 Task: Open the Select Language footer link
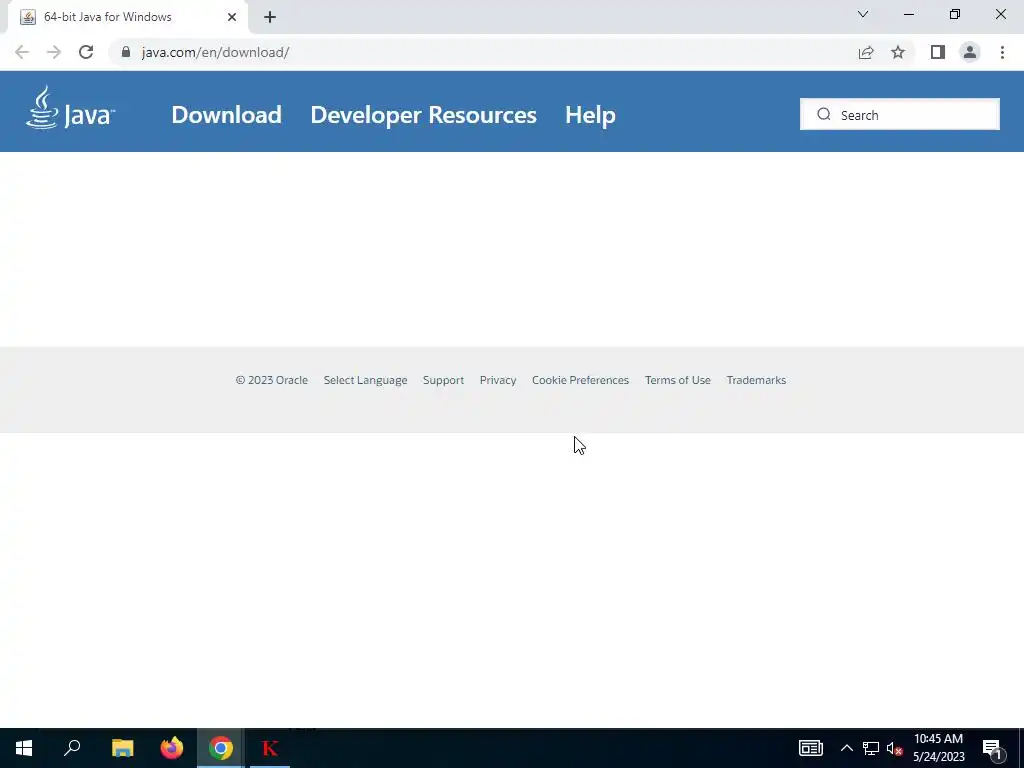pos(365,380)
